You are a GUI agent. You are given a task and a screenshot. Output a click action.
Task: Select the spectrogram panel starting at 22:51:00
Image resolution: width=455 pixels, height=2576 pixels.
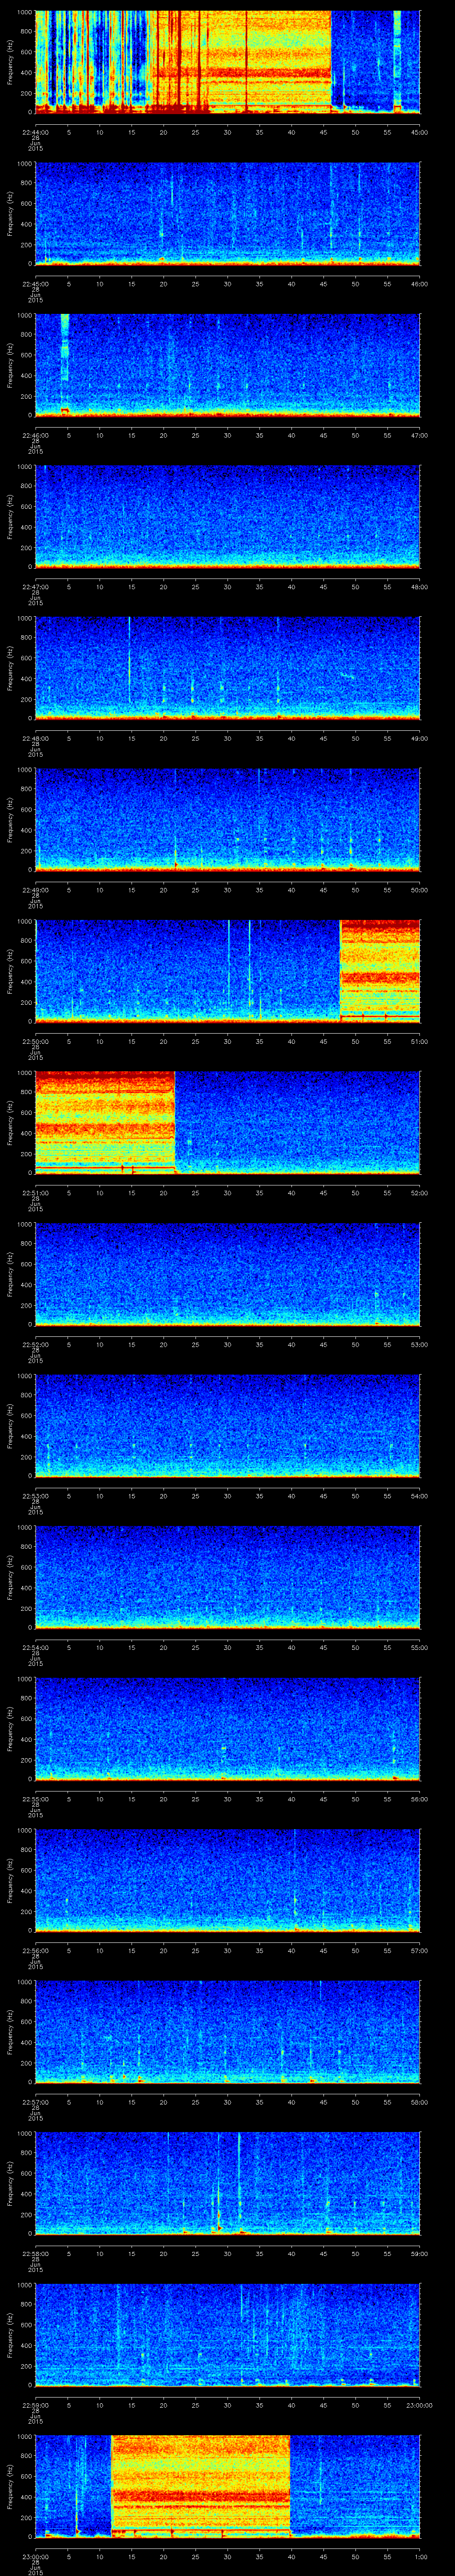pyautogui.click(x=228, y=1122)
